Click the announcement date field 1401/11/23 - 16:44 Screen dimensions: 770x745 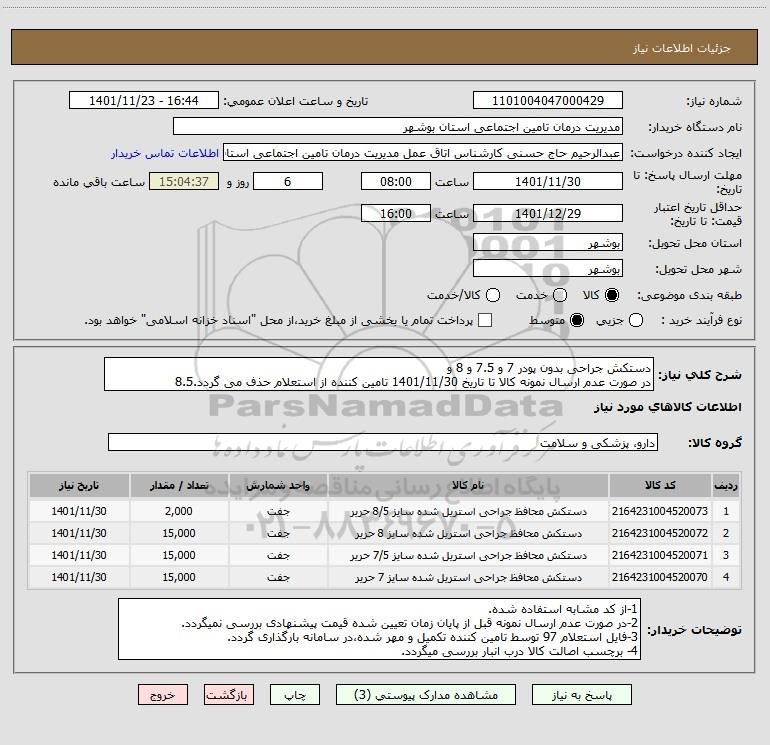coord(144,101)
